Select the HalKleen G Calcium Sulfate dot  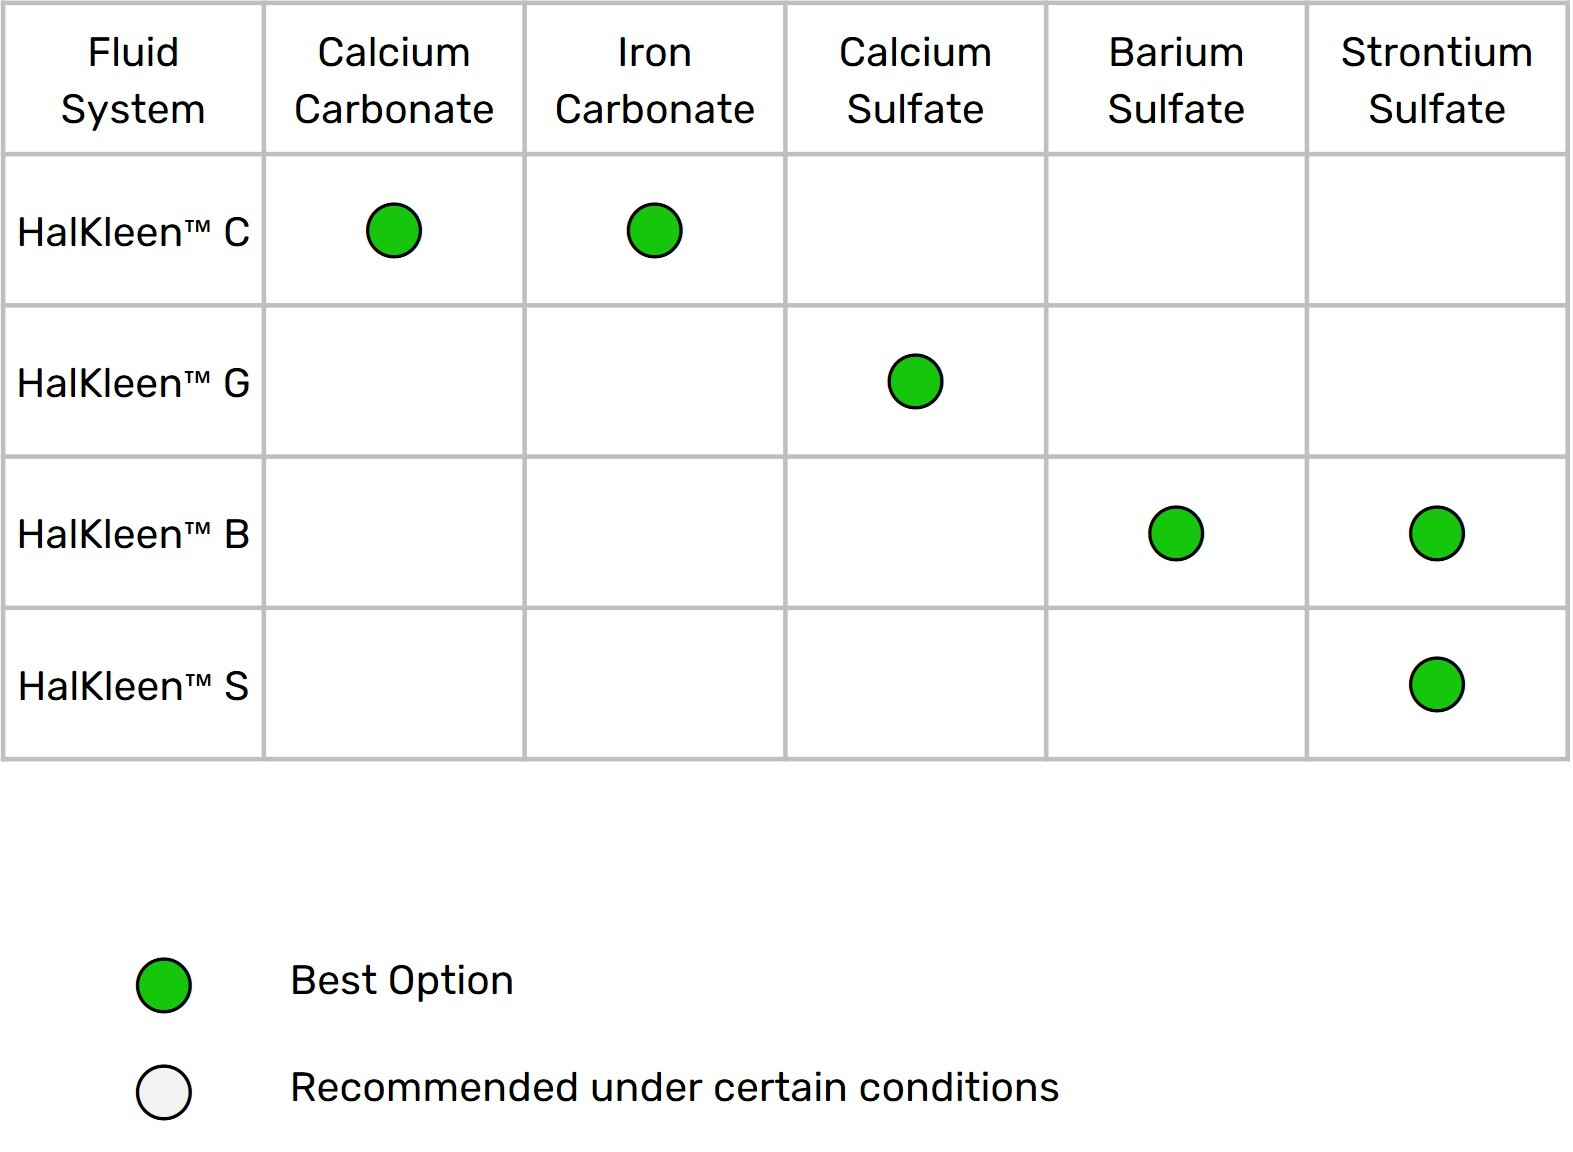tap(915, 382)
